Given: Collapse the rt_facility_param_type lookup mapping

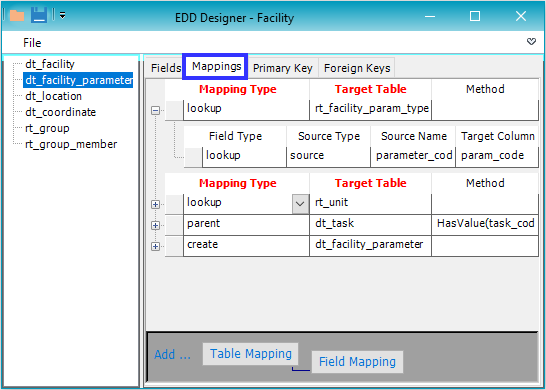Looking at the screenshot, I should (x=156, y=111).
